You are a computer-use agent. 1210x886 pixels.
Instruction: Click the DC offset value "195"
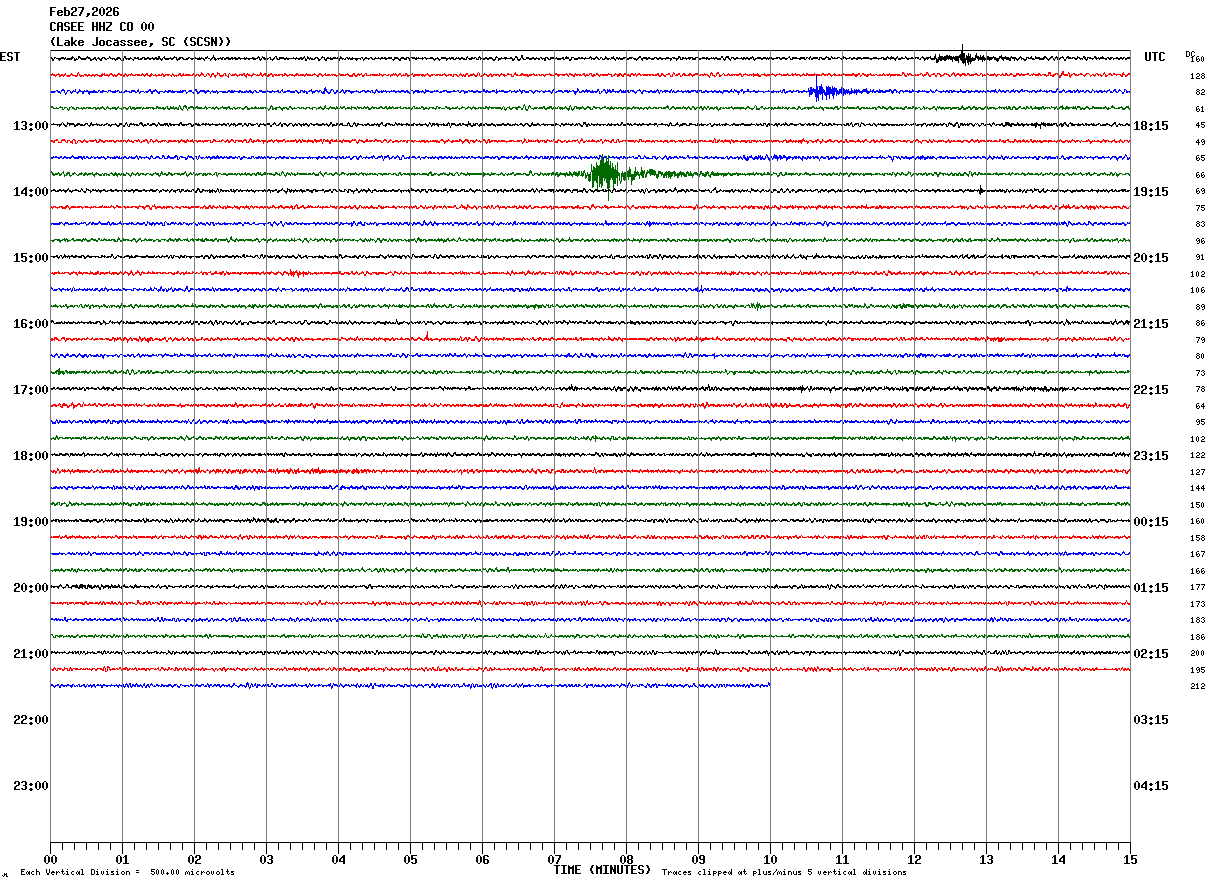(1197, 670)
